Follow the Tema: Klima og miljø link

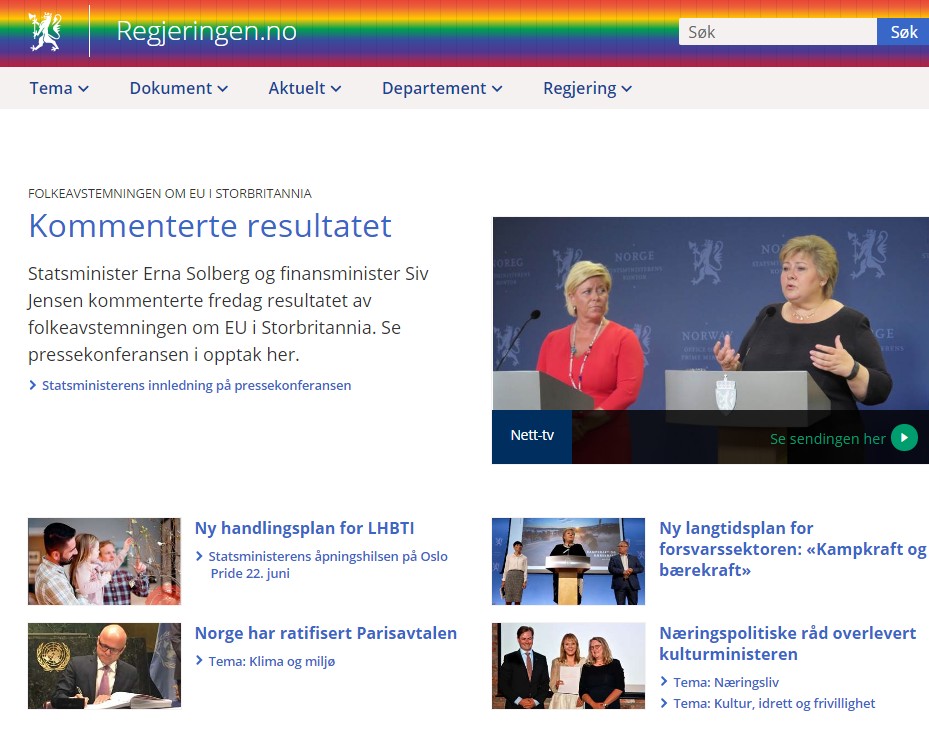(272, 661)
